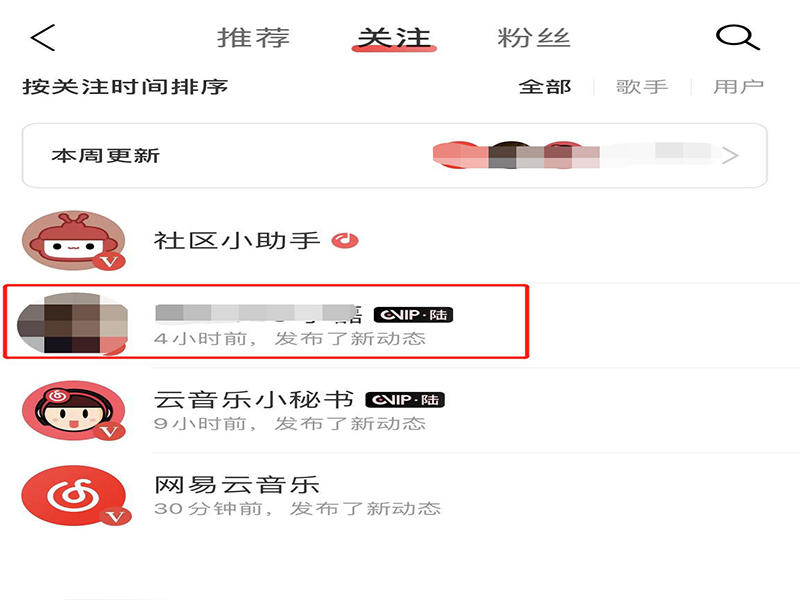Tap the back arrow icon

coord(43,38)
